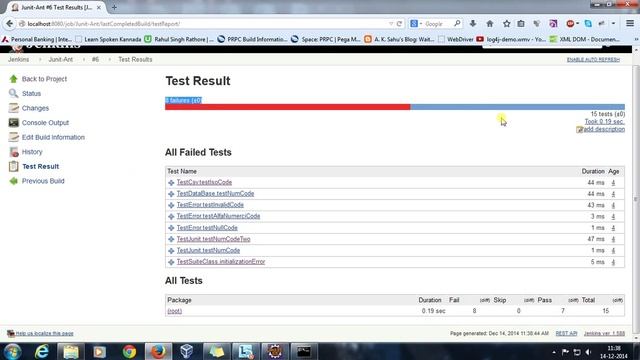This screenshot has width=640, height=360.
Task: Expand TestJunit.testNumCodeTwo failure details
Action: [x=171, y=239]
